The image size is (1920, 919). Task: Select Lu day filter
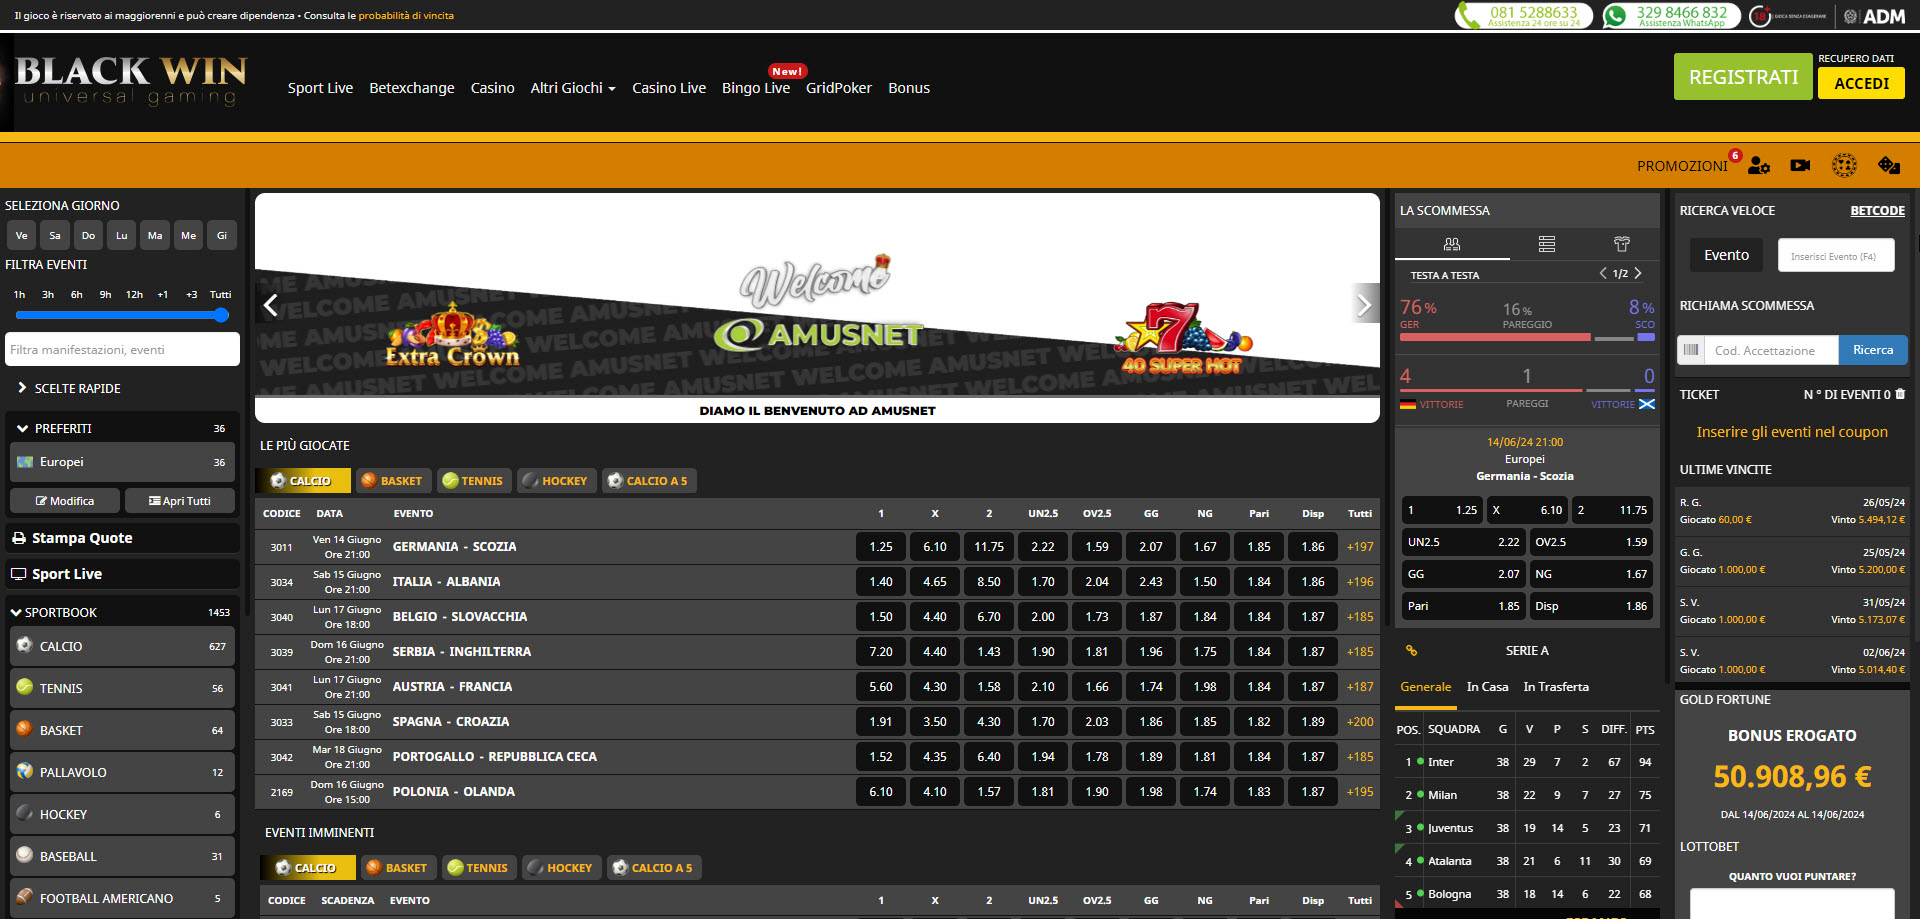point(122,236)
